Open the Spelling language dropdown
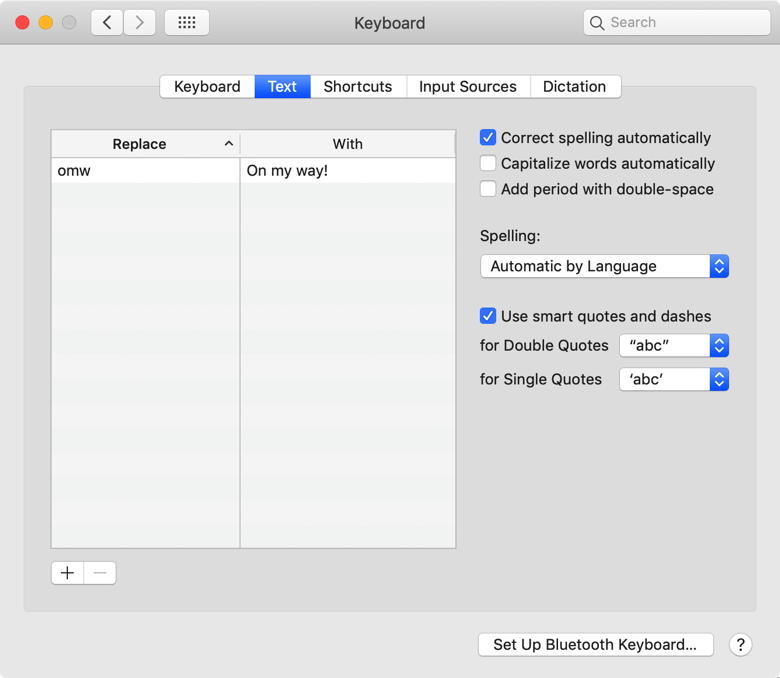Image resolution: width=780 pixels, height=678 pixels. [604, 266]
